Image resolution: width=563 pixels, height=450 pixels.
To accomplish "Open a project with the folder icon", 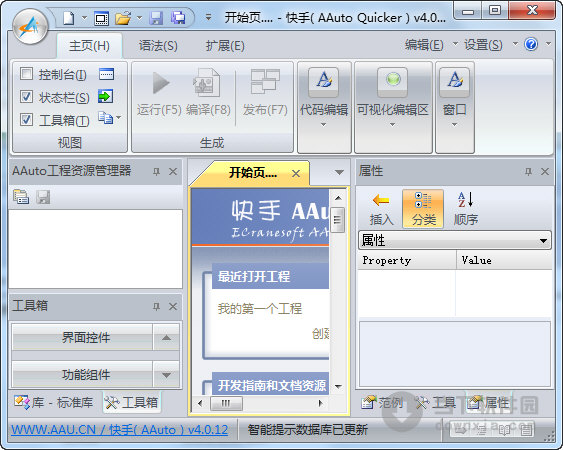I will (123, 18).
